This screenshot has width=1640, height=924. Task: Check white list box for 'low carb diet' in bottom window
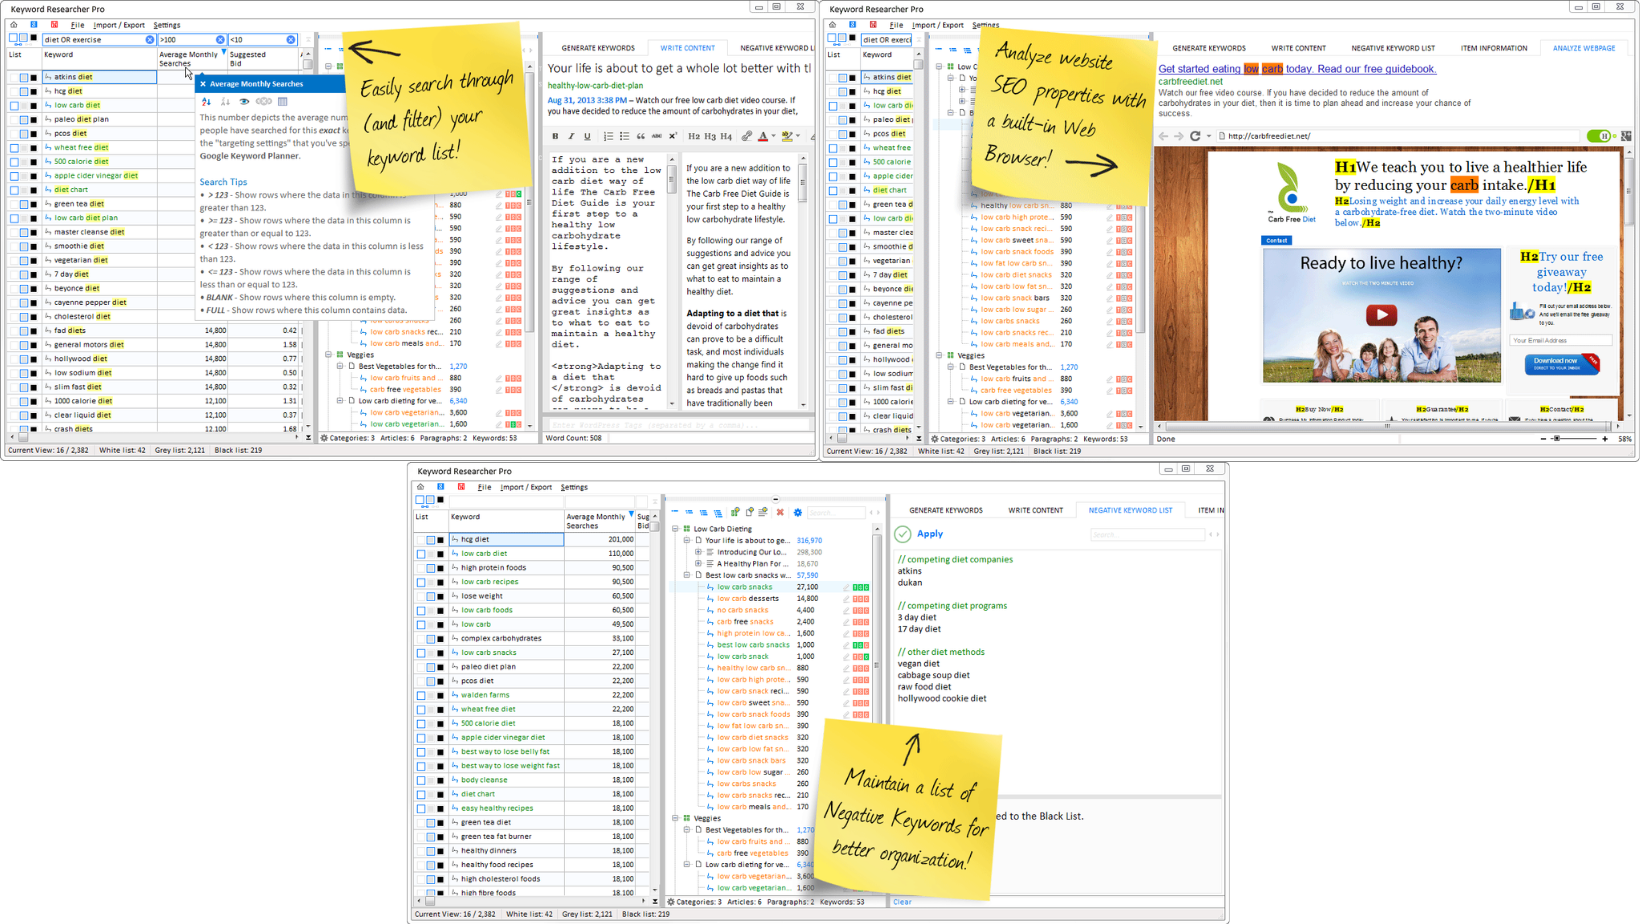click(422, 553)
